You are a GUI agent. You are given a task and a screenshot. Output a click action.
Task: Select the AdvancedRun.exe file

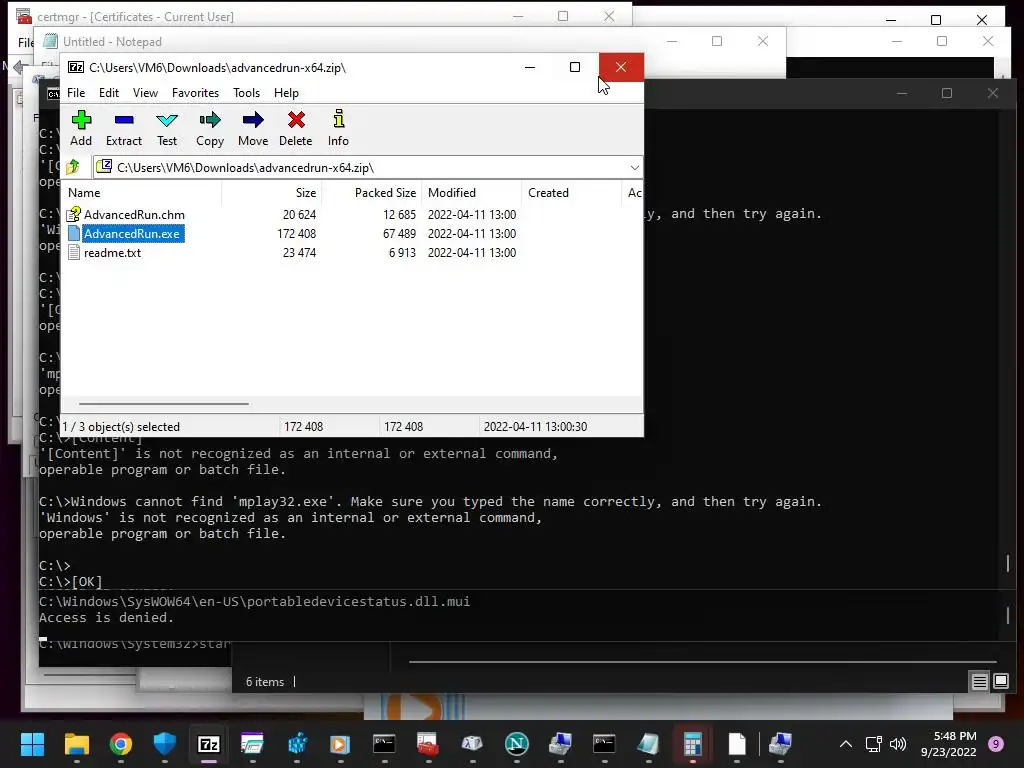[131, 234]
